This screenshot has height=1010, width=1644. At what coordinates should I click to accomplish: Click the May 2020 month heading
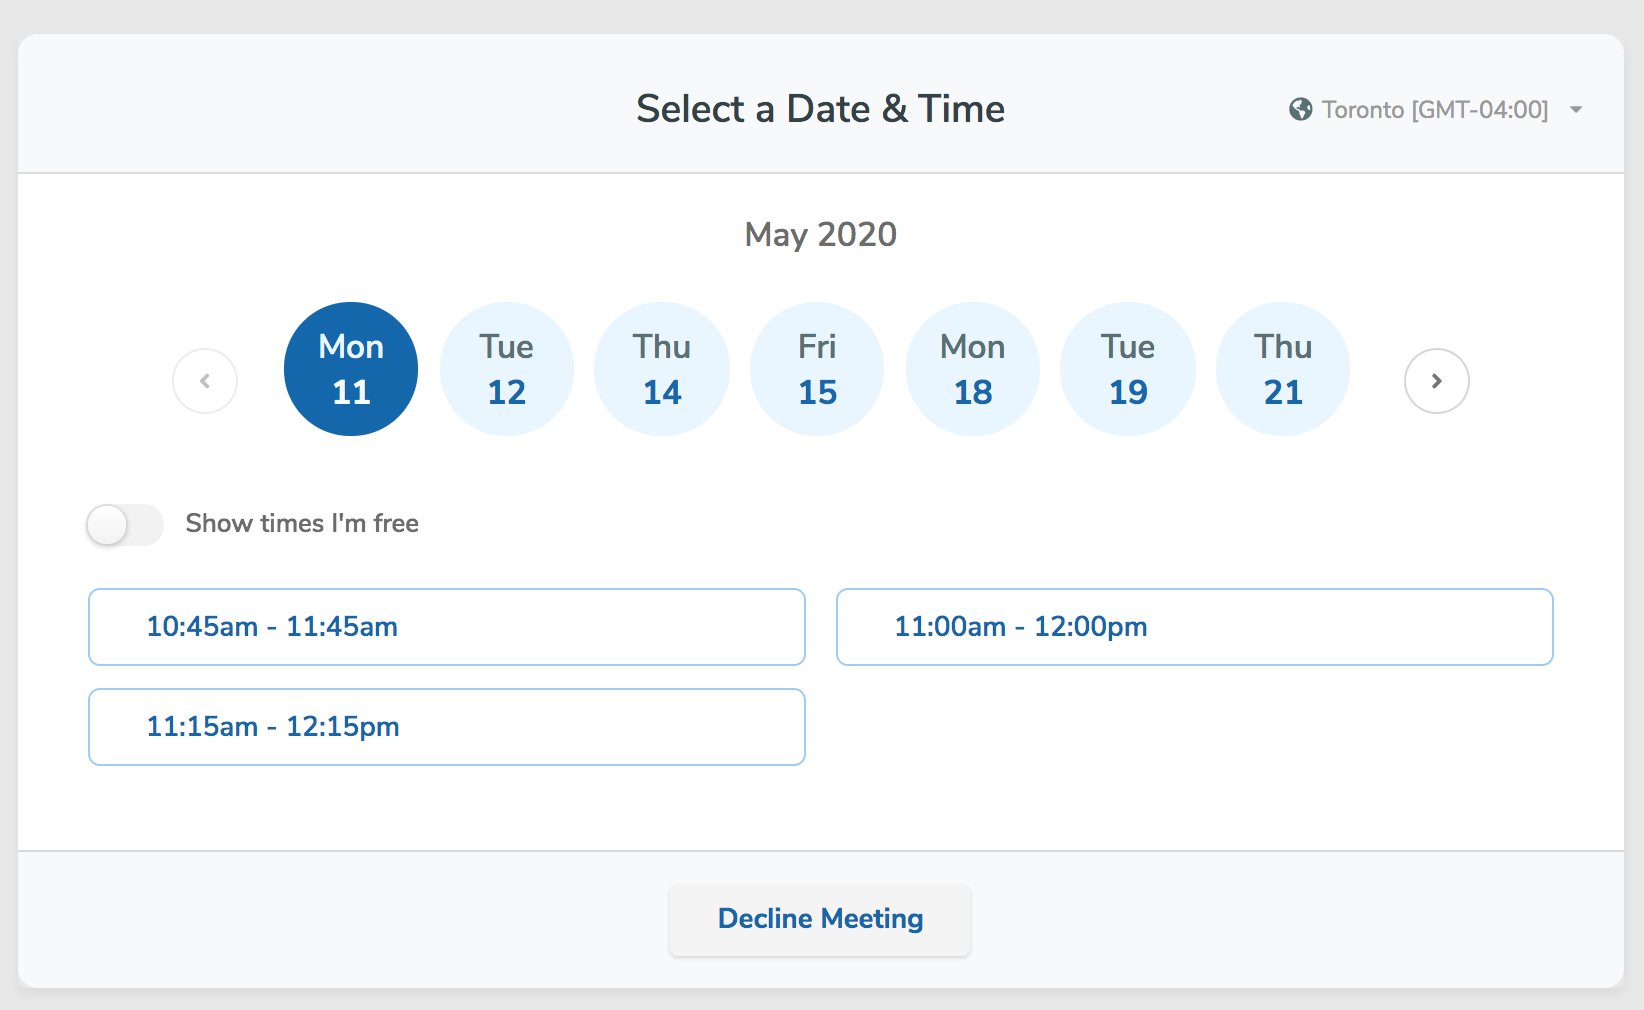pyautogui.click(x=821, y=235)
